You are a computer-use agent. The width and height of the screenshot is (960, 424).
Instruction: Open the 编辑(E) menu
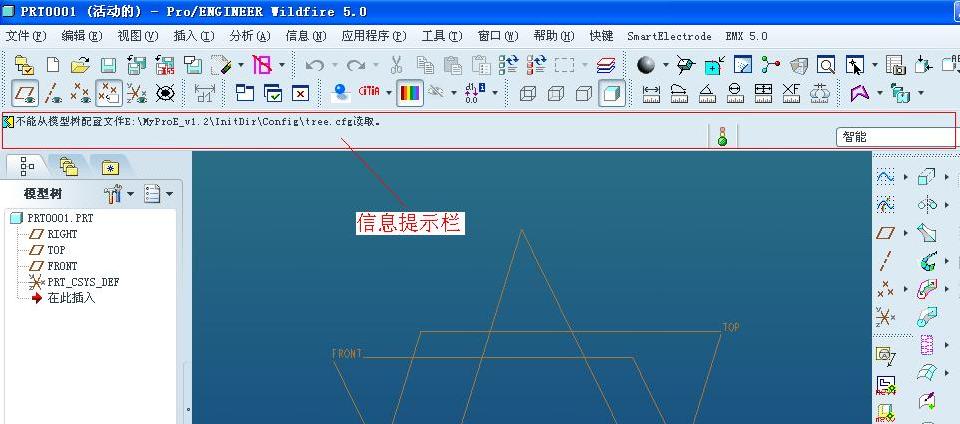[81, 36]
